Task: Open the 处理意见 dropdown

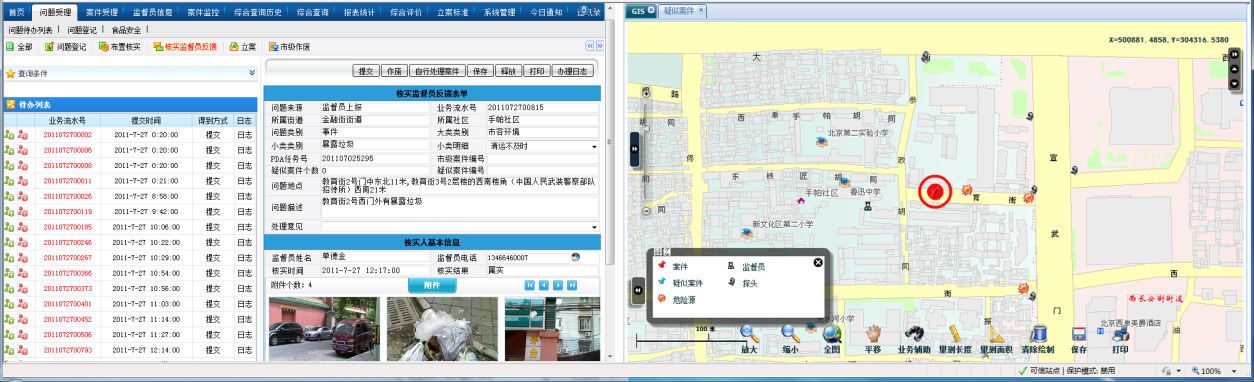Action: pos(595,227)
